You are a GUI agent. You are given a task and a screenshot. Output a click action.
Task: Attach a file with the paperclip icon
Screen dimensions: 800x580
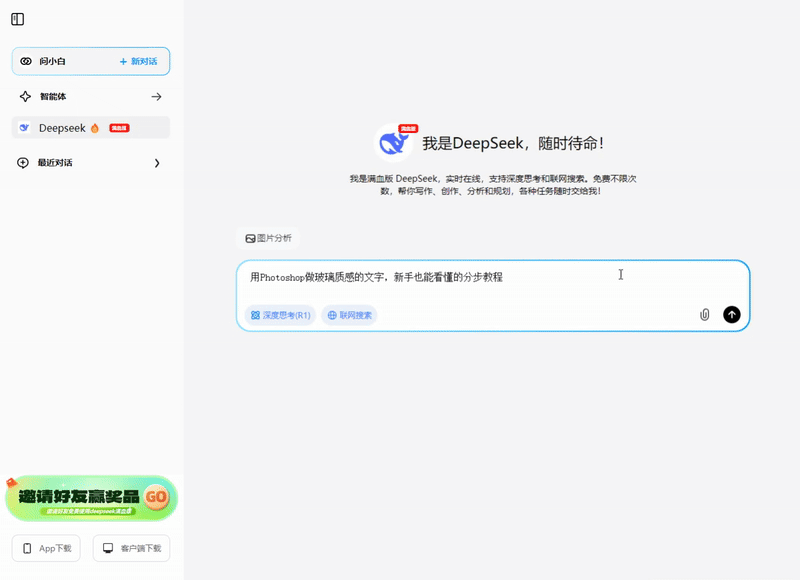[705, 315]
